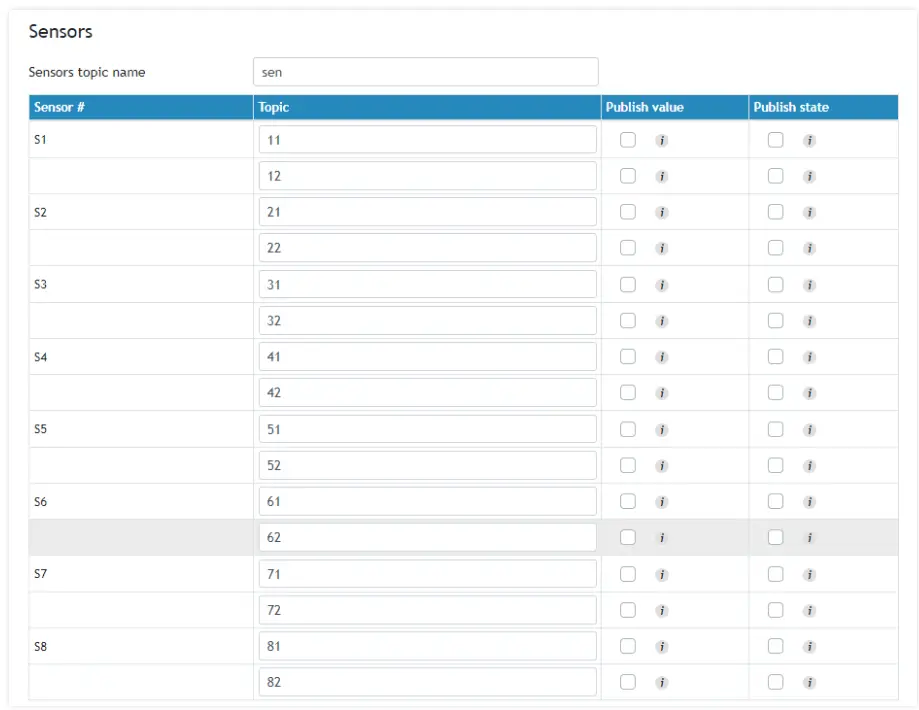Select the topic input showing 82
Image resolution: width=919 pixels, height=710 pixels.
(x=427, y=682)
